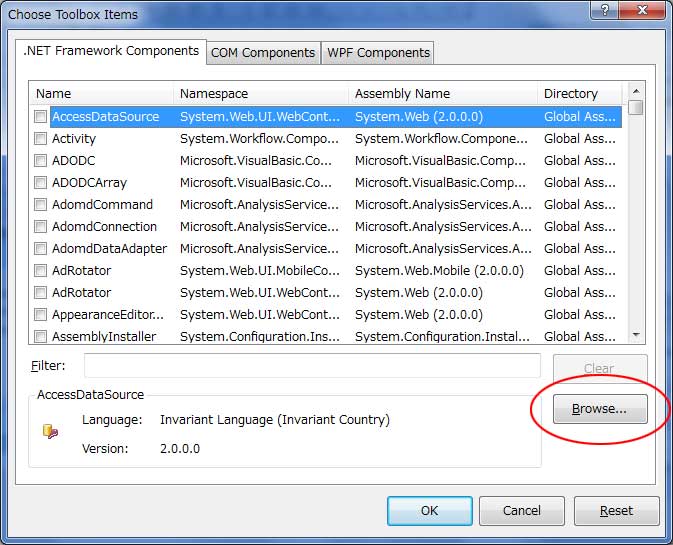
Task: Select the AdomdCommand row name
Action: point(102,205)
